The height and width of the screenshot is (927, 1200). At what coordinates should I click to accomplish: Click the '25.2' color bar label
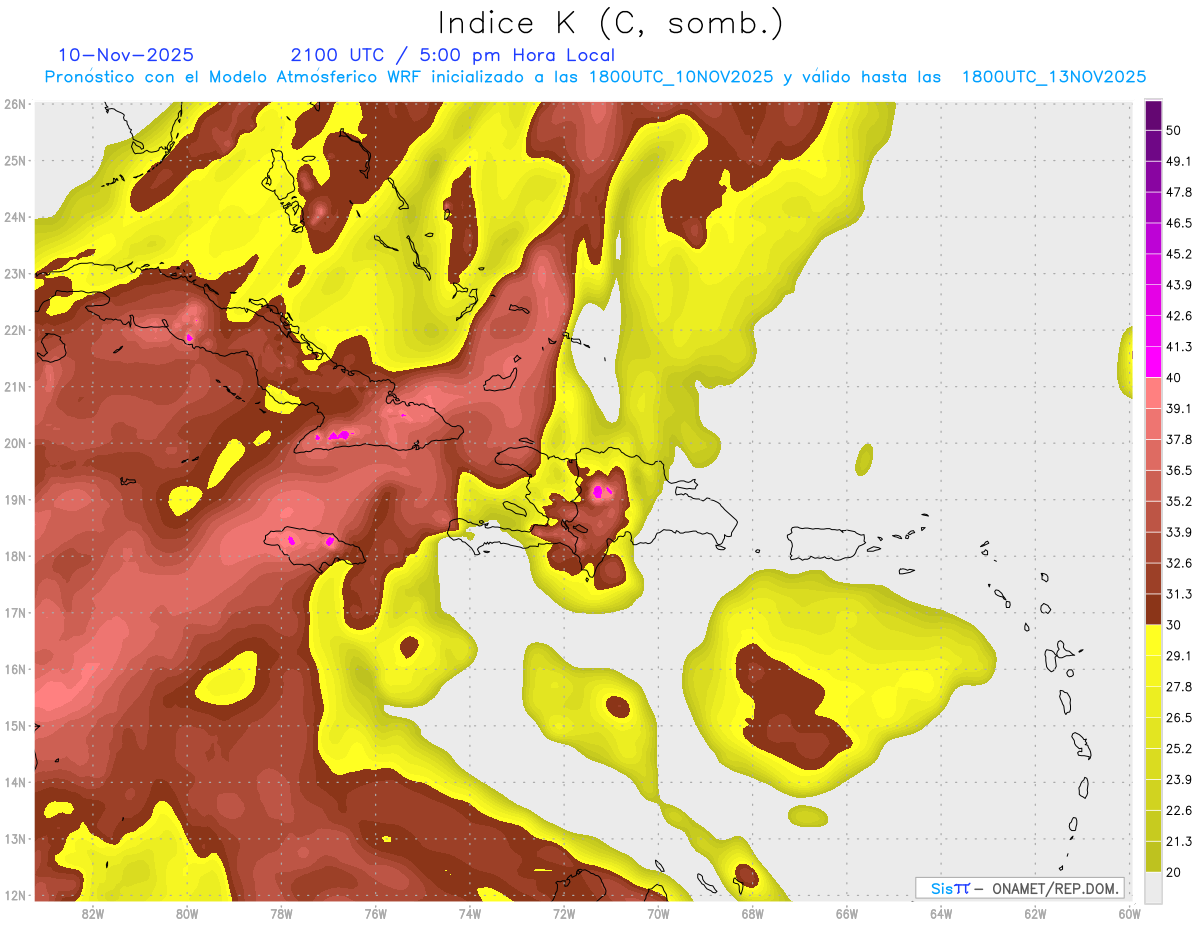(x=1178, y=749)
